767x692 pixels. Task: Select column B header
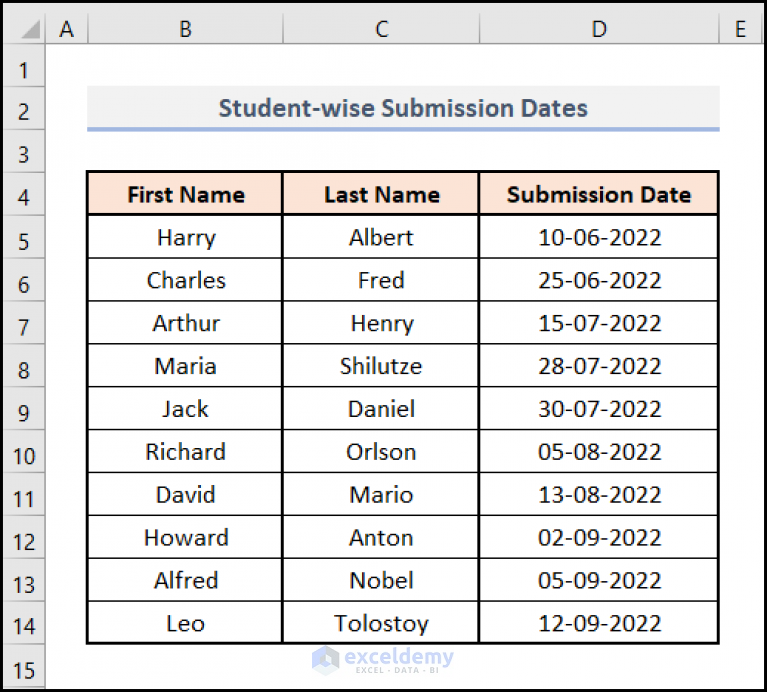pos(185,29)
